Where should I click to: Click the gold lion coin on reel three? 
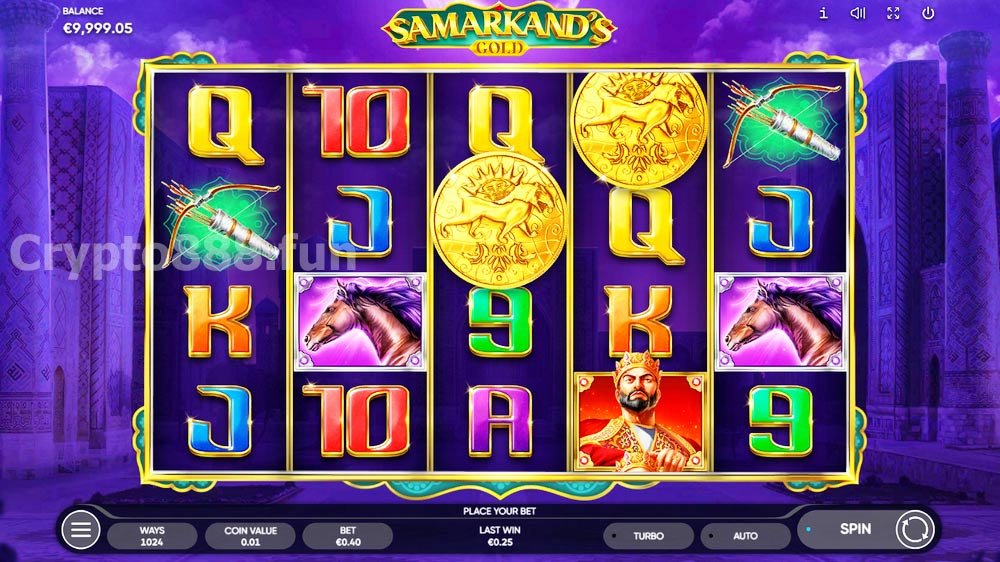point(499,220)
